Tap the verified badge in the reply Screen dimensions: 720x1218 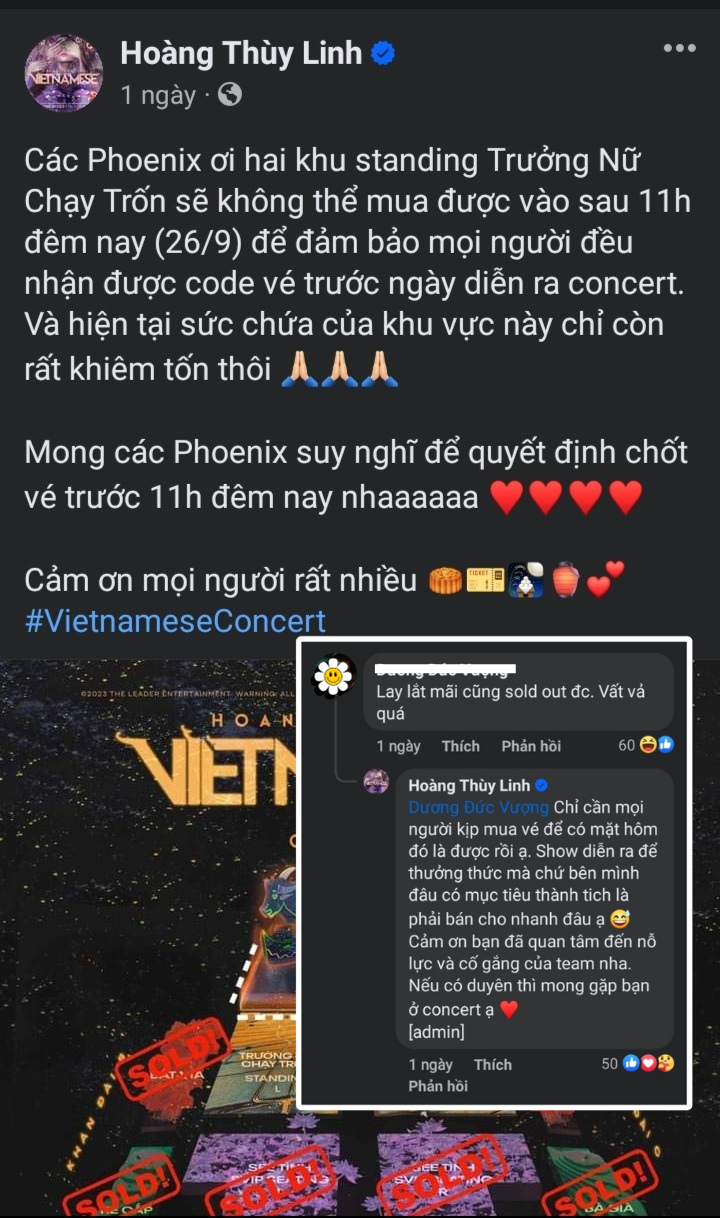541,785
